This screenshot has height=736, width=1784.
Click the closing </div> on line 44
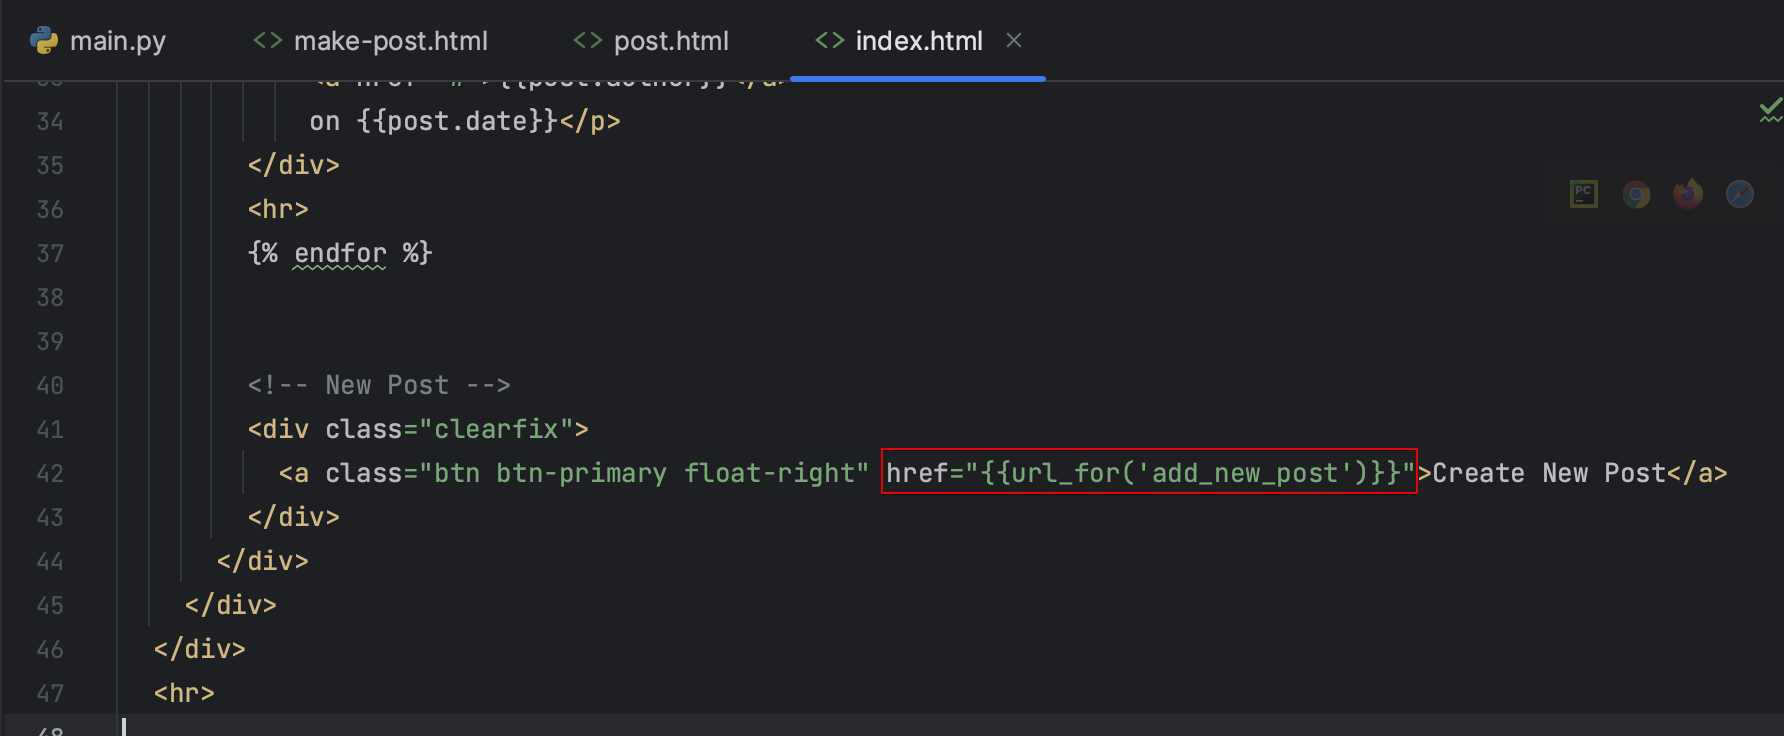pyautogui.click(x=262, y=562)
